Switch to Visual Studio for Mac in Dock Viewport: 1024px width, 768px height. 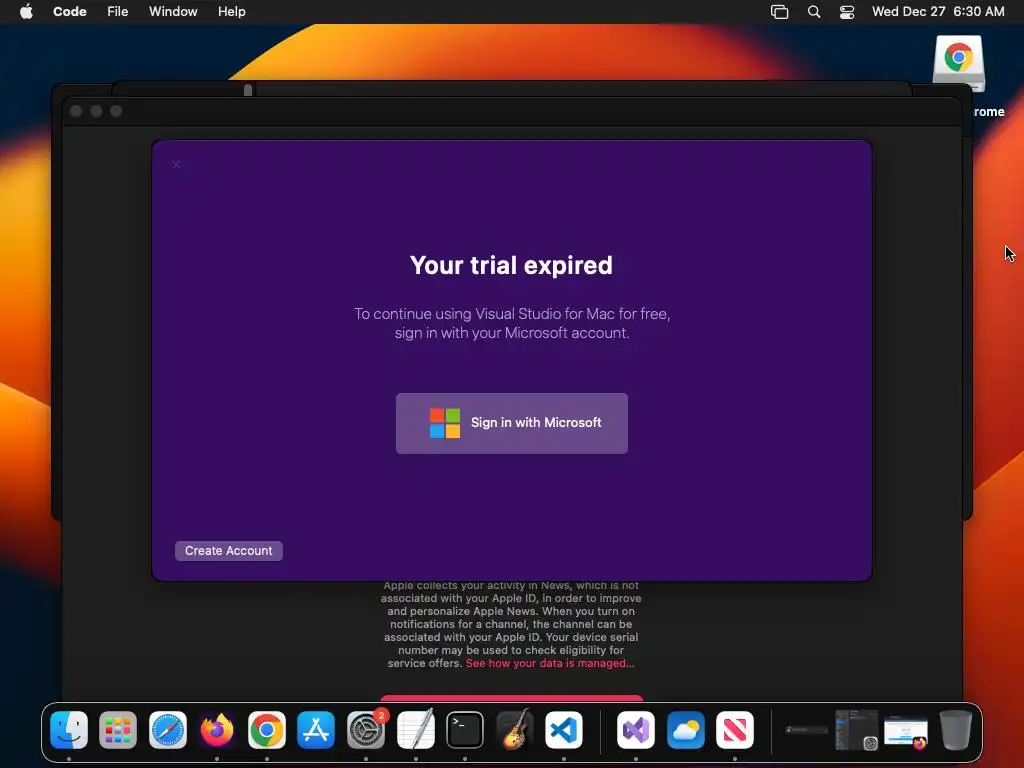point(636,730)
